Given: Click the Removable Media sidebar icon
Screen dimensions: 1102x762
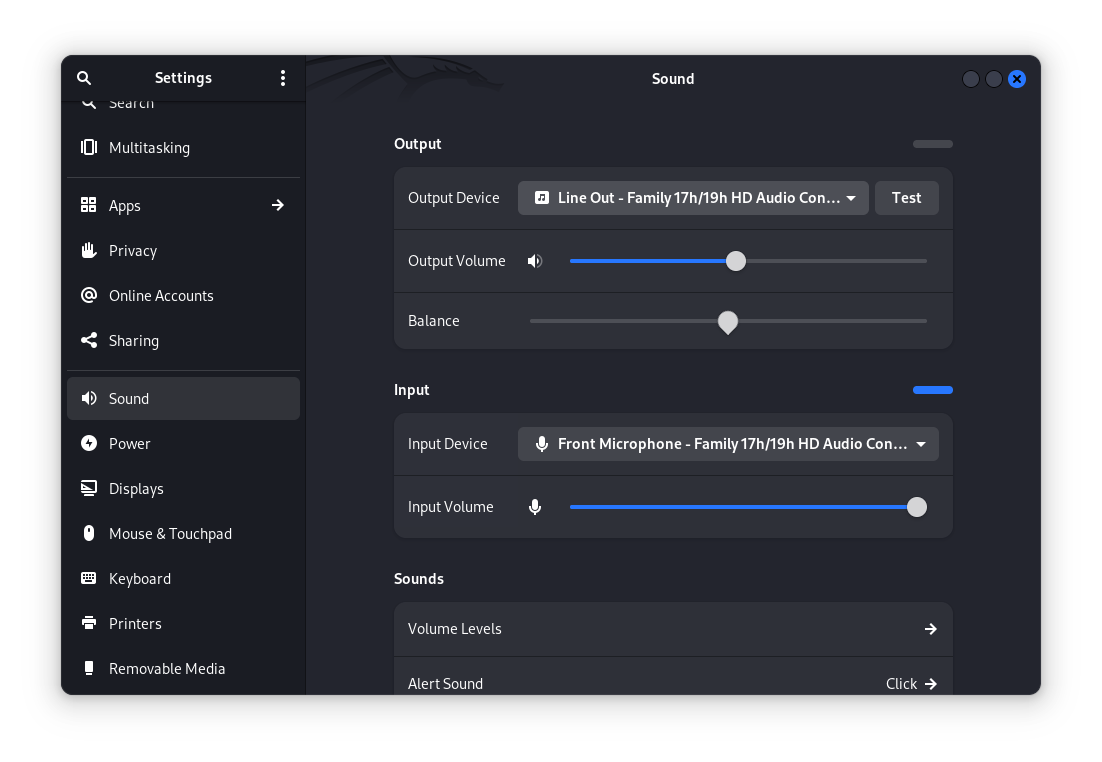Looking at the screenshot, I should tap(88, 668).
